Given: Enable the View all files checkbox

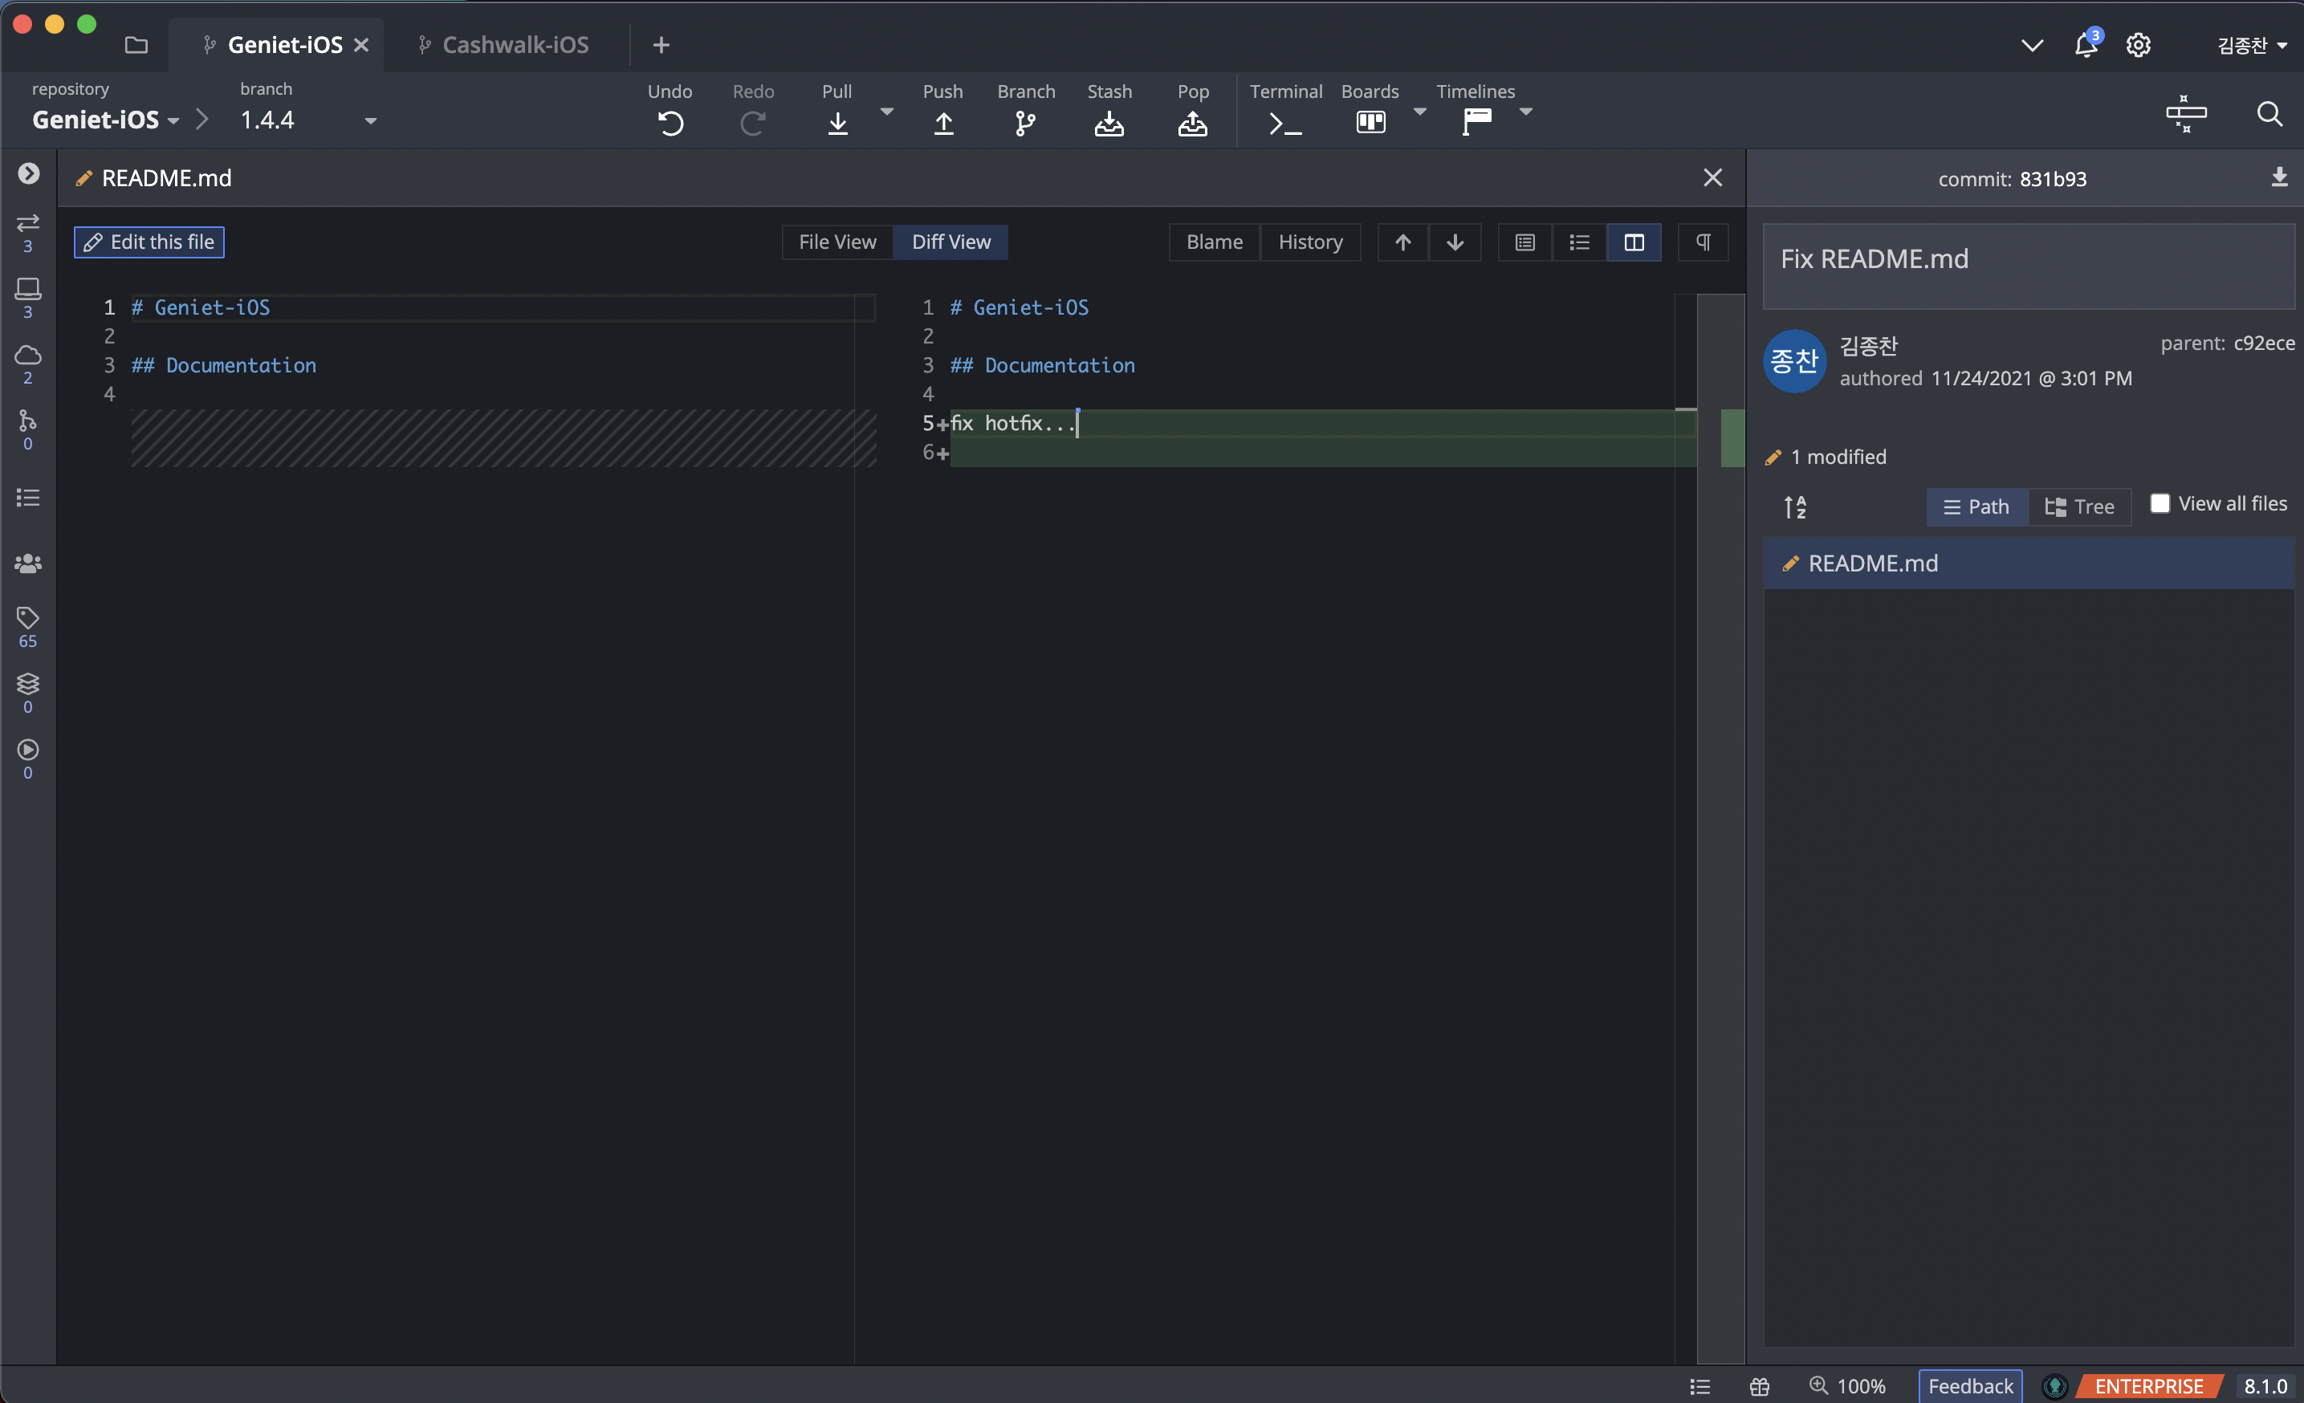Looking at the screenshot, I should (x=2160, y=503).
